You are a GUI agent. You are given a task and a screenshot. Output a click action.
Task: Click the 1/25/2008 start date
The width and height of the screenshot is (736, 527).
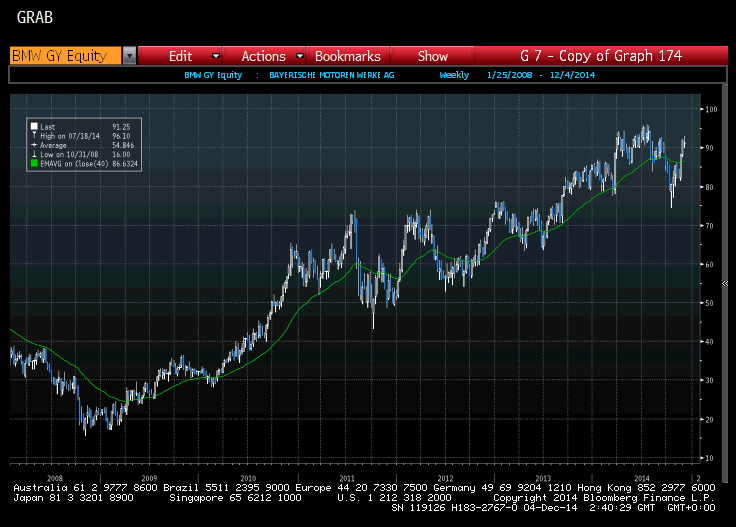pos(506,75)
